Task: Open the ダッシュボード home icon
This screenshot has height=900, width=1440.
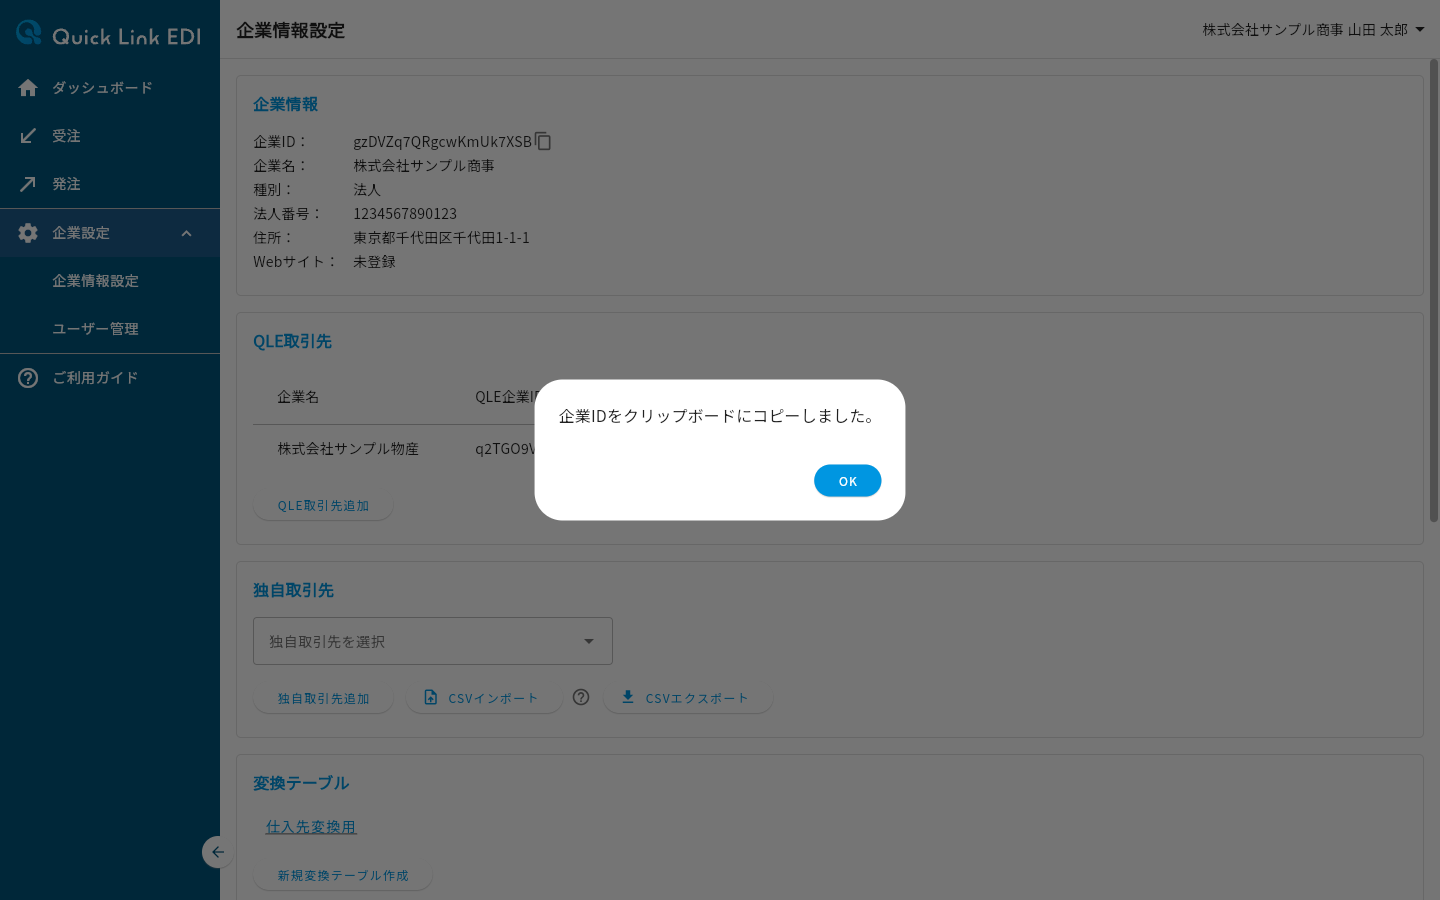Action: point(28,88)
